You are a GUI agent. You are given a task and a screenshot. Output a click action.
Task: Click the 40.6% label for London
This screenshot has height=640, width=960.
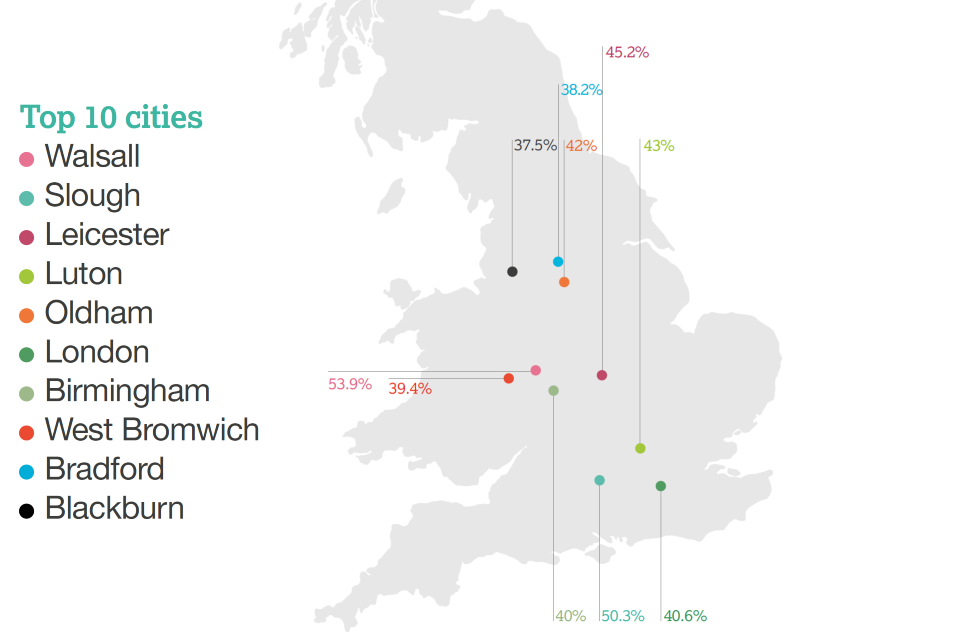coord(685,616)
